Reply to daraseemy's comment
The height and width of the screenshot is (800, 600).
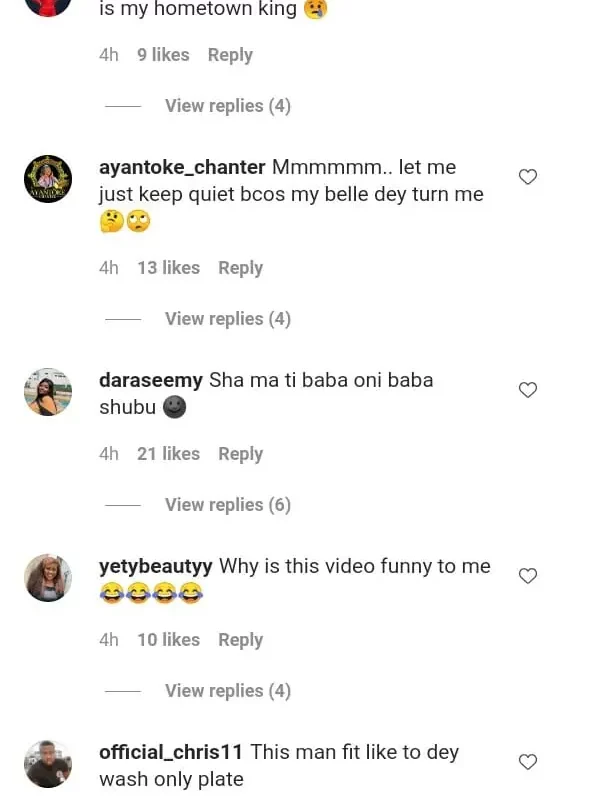point(240,454)
